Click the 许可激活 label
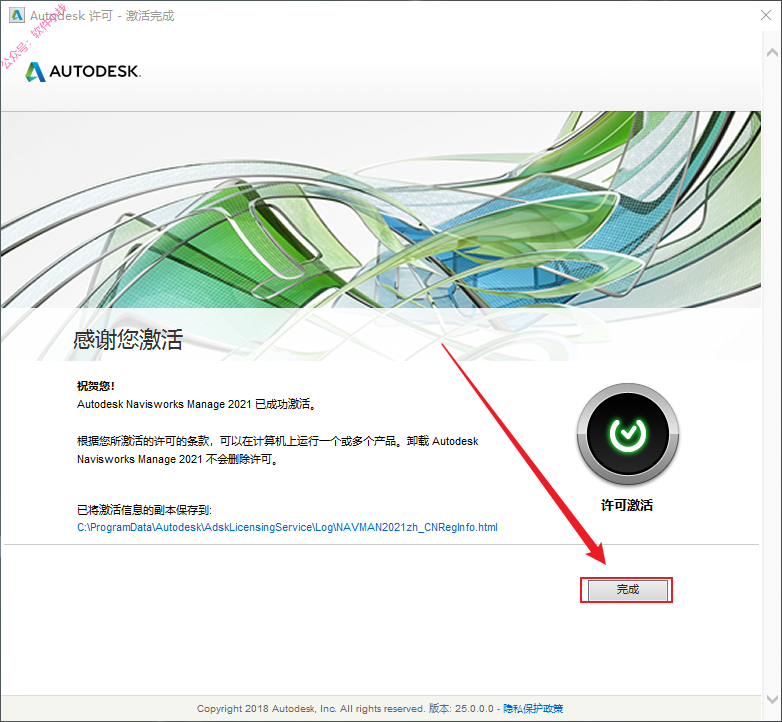782x722 pixels. pos(627,505)
